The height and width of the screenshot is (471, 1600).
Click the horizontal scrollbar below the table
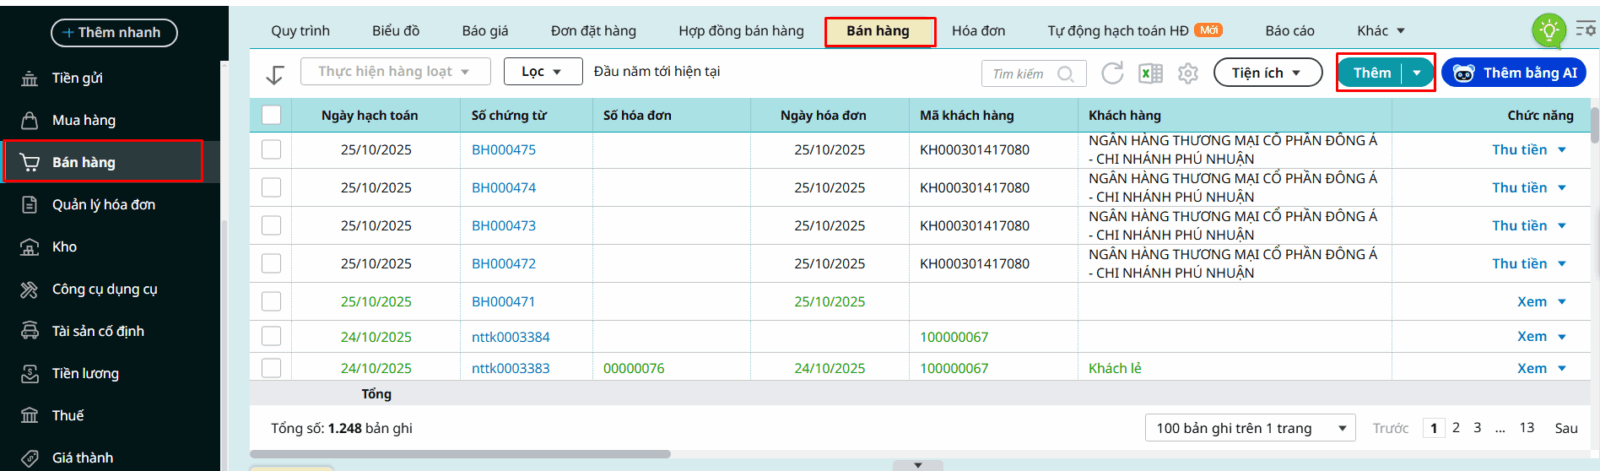(460, 454)
